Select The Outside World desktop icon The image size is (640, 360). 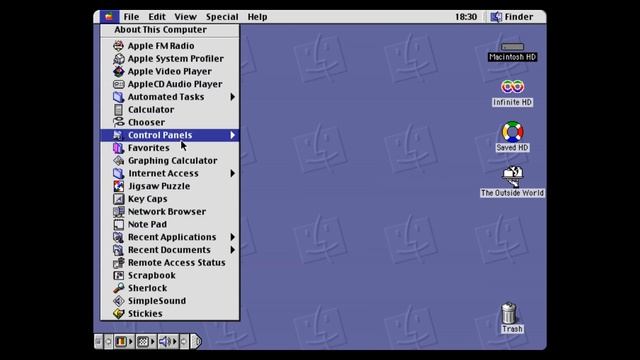pos(512,182)
